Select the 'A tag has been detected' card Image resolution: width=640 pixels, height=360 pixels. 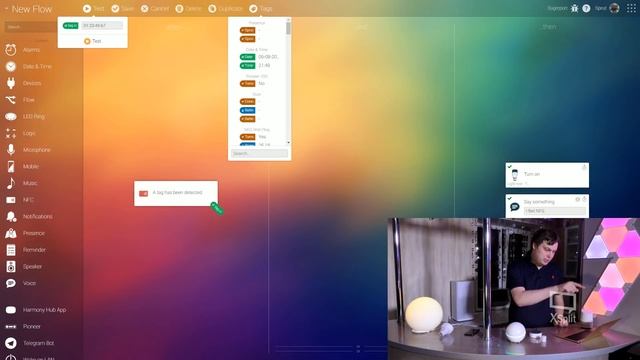tap(176, 193)
